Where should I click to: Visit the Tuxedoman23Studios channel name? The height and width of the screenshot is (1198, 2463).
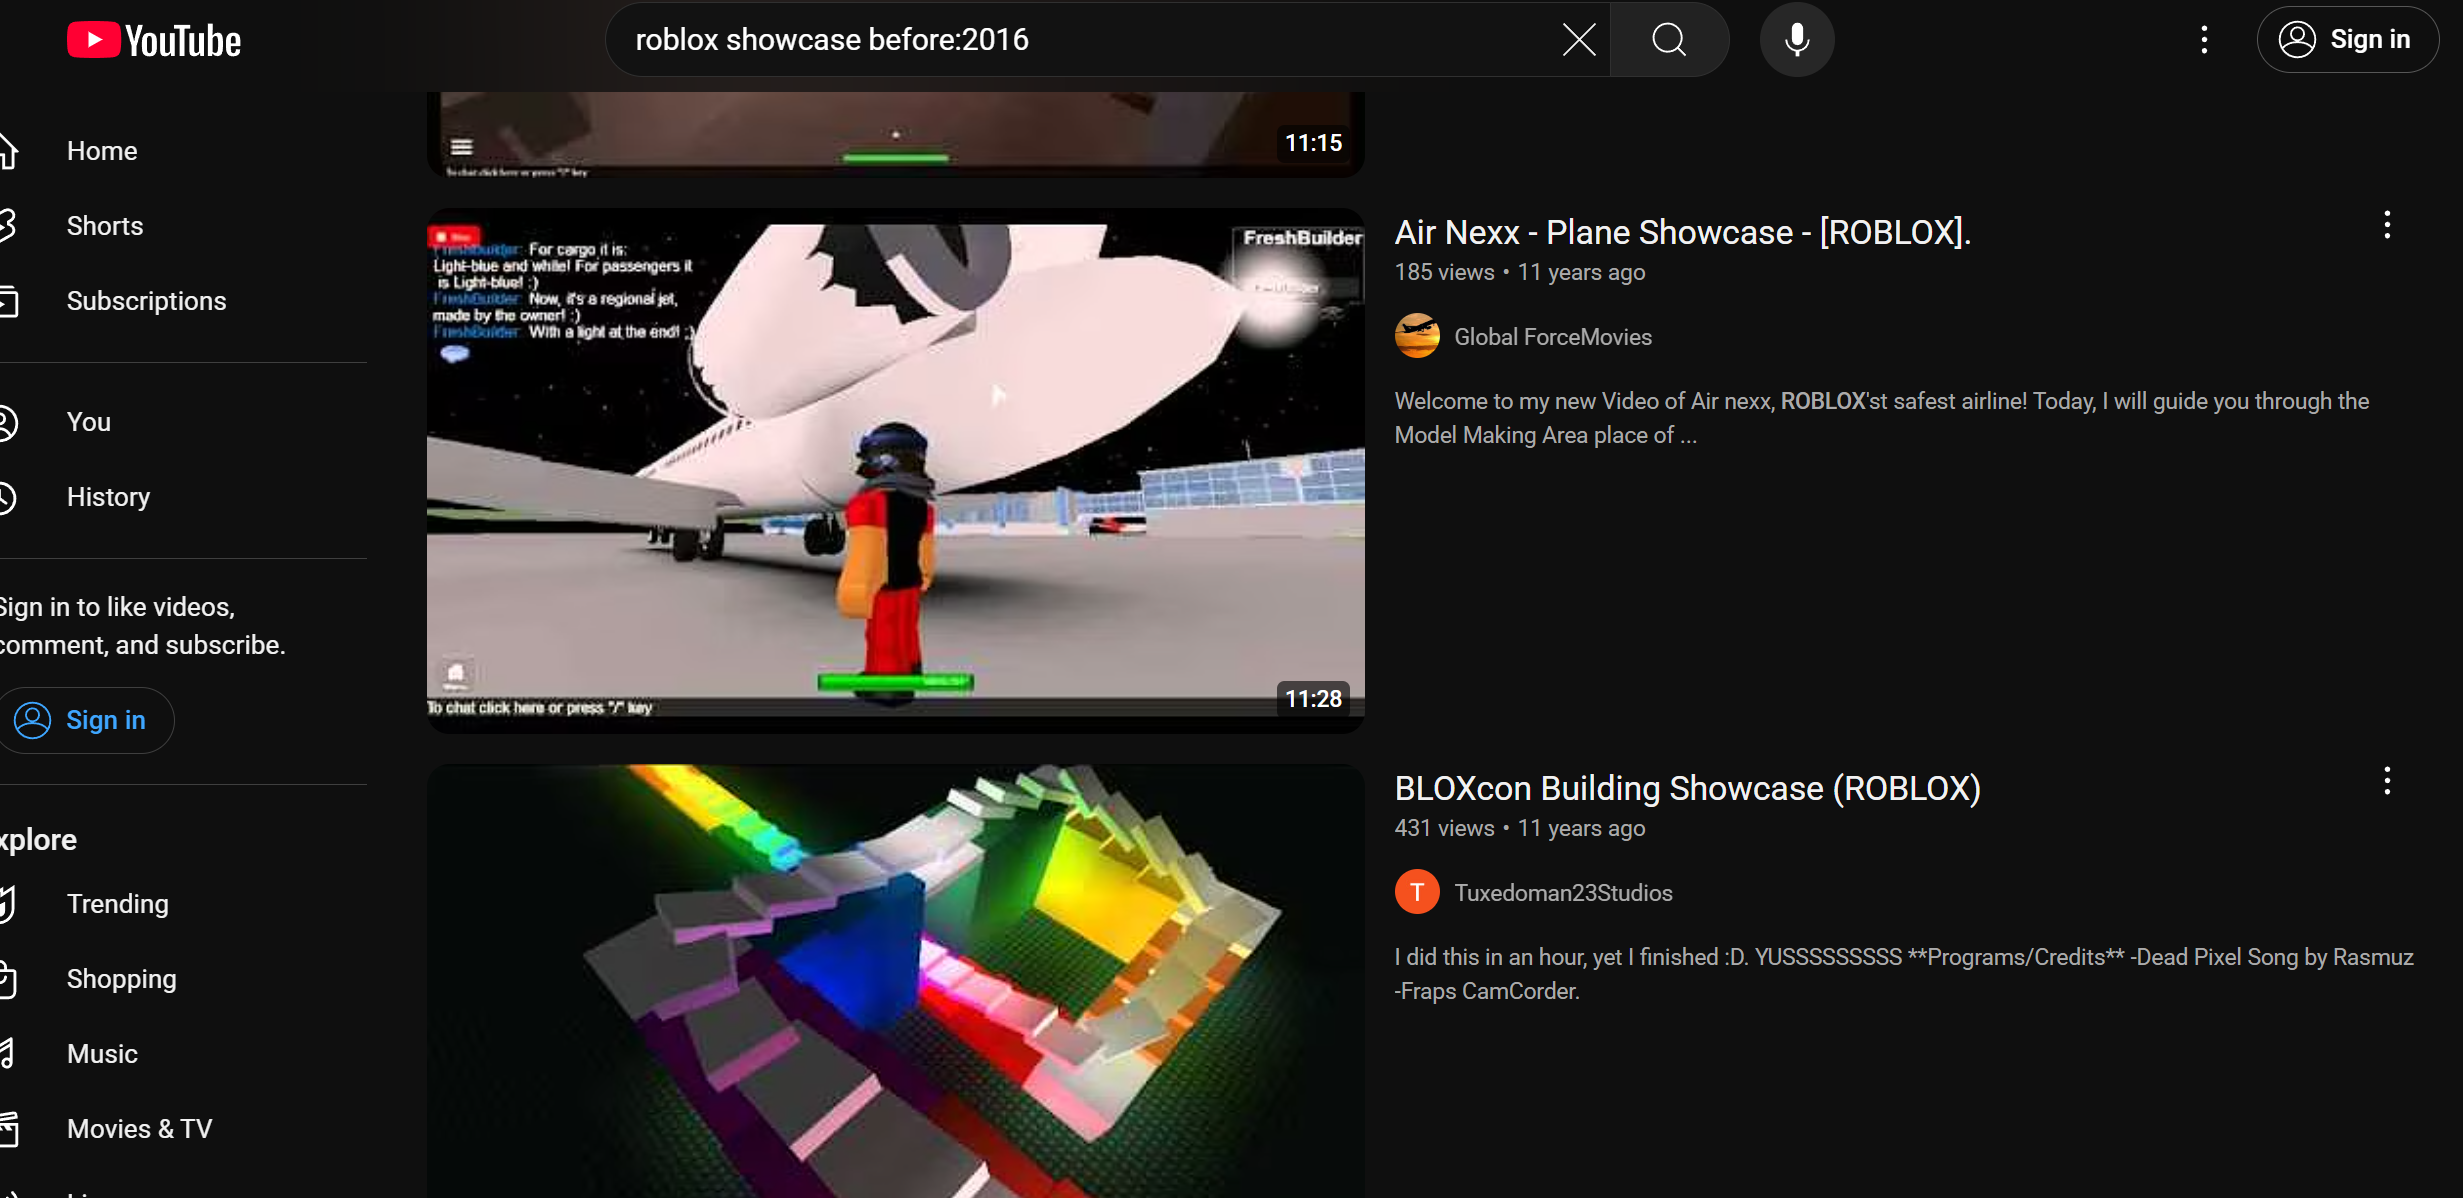[1563, 893]
